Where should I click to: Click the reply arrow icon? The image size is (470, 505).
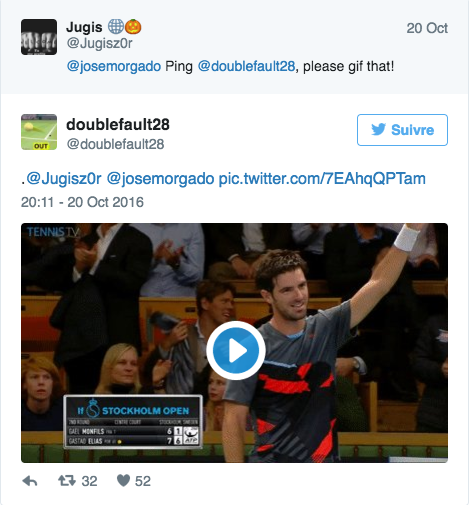[x=30, y=481]
